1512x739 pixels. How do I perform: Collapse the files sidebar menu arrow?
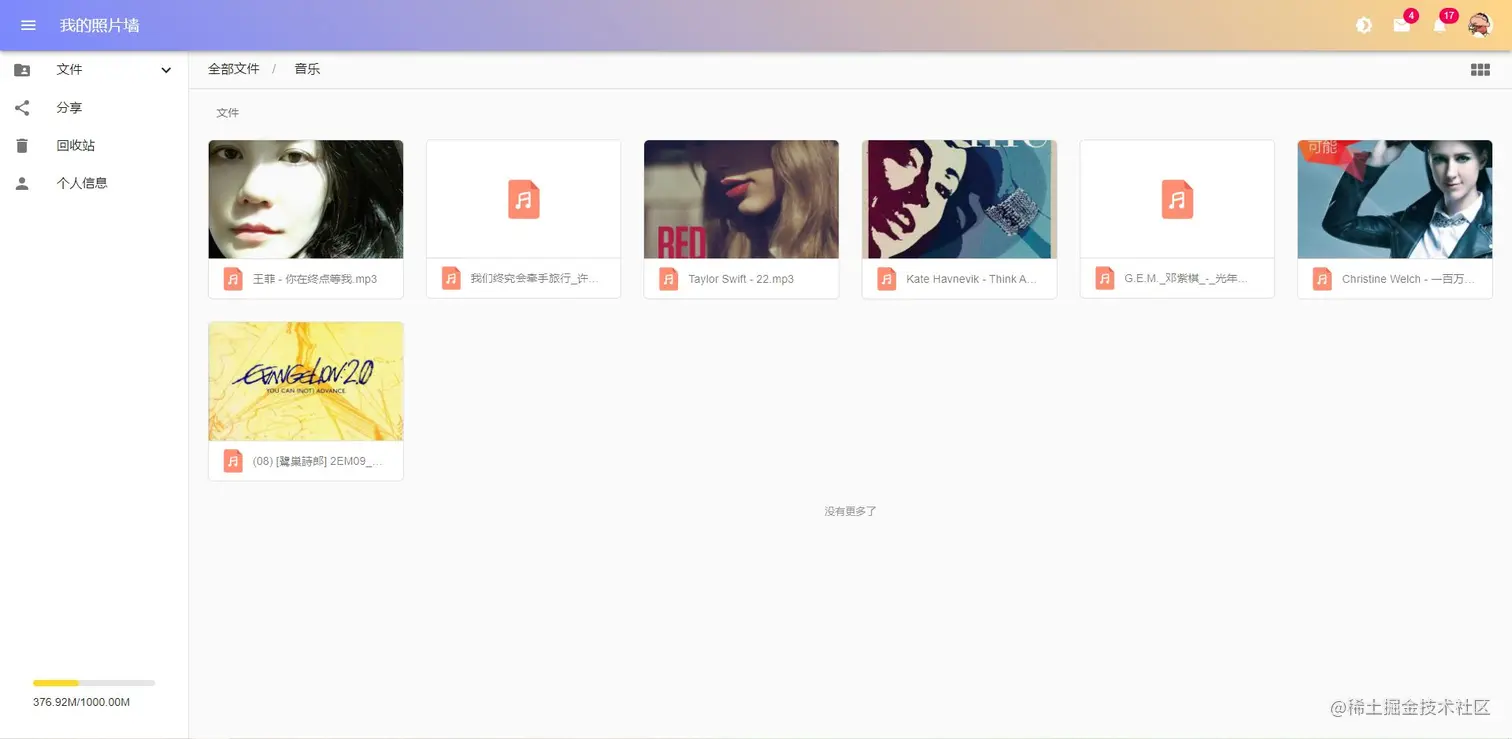click(165, 69)
